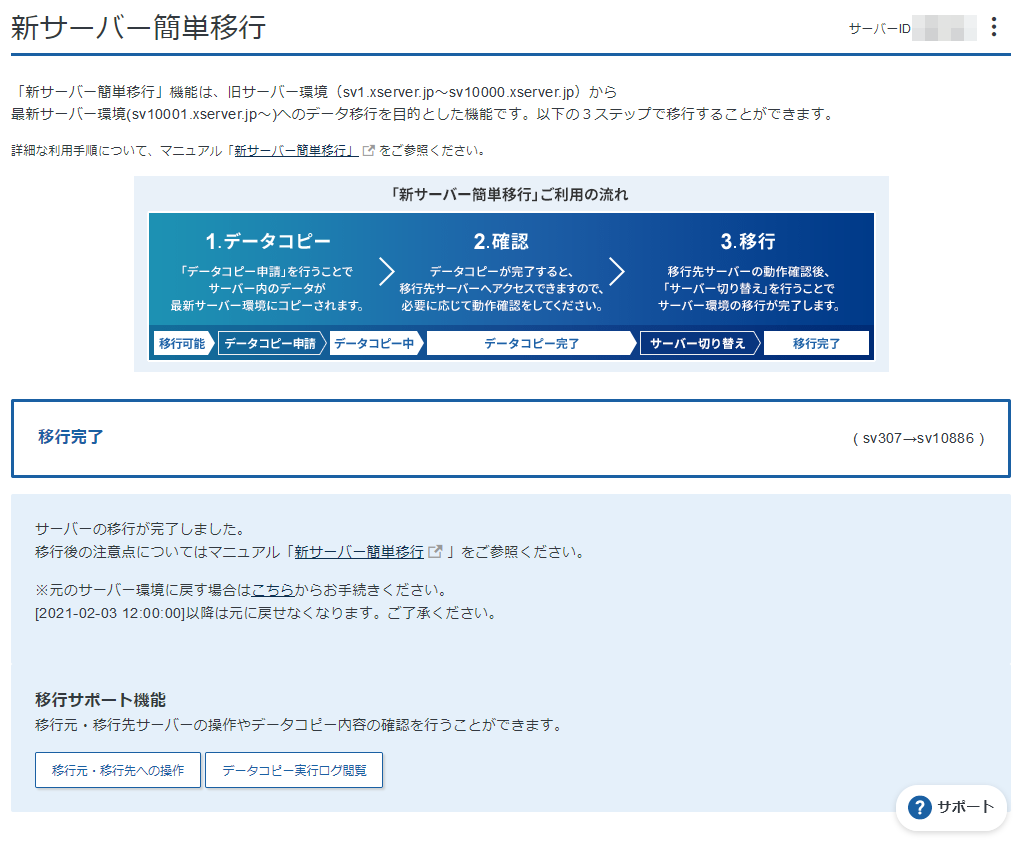Select the 移行可能 flow step
This screenshot has height=841, width=1020.
pos(182,343)
